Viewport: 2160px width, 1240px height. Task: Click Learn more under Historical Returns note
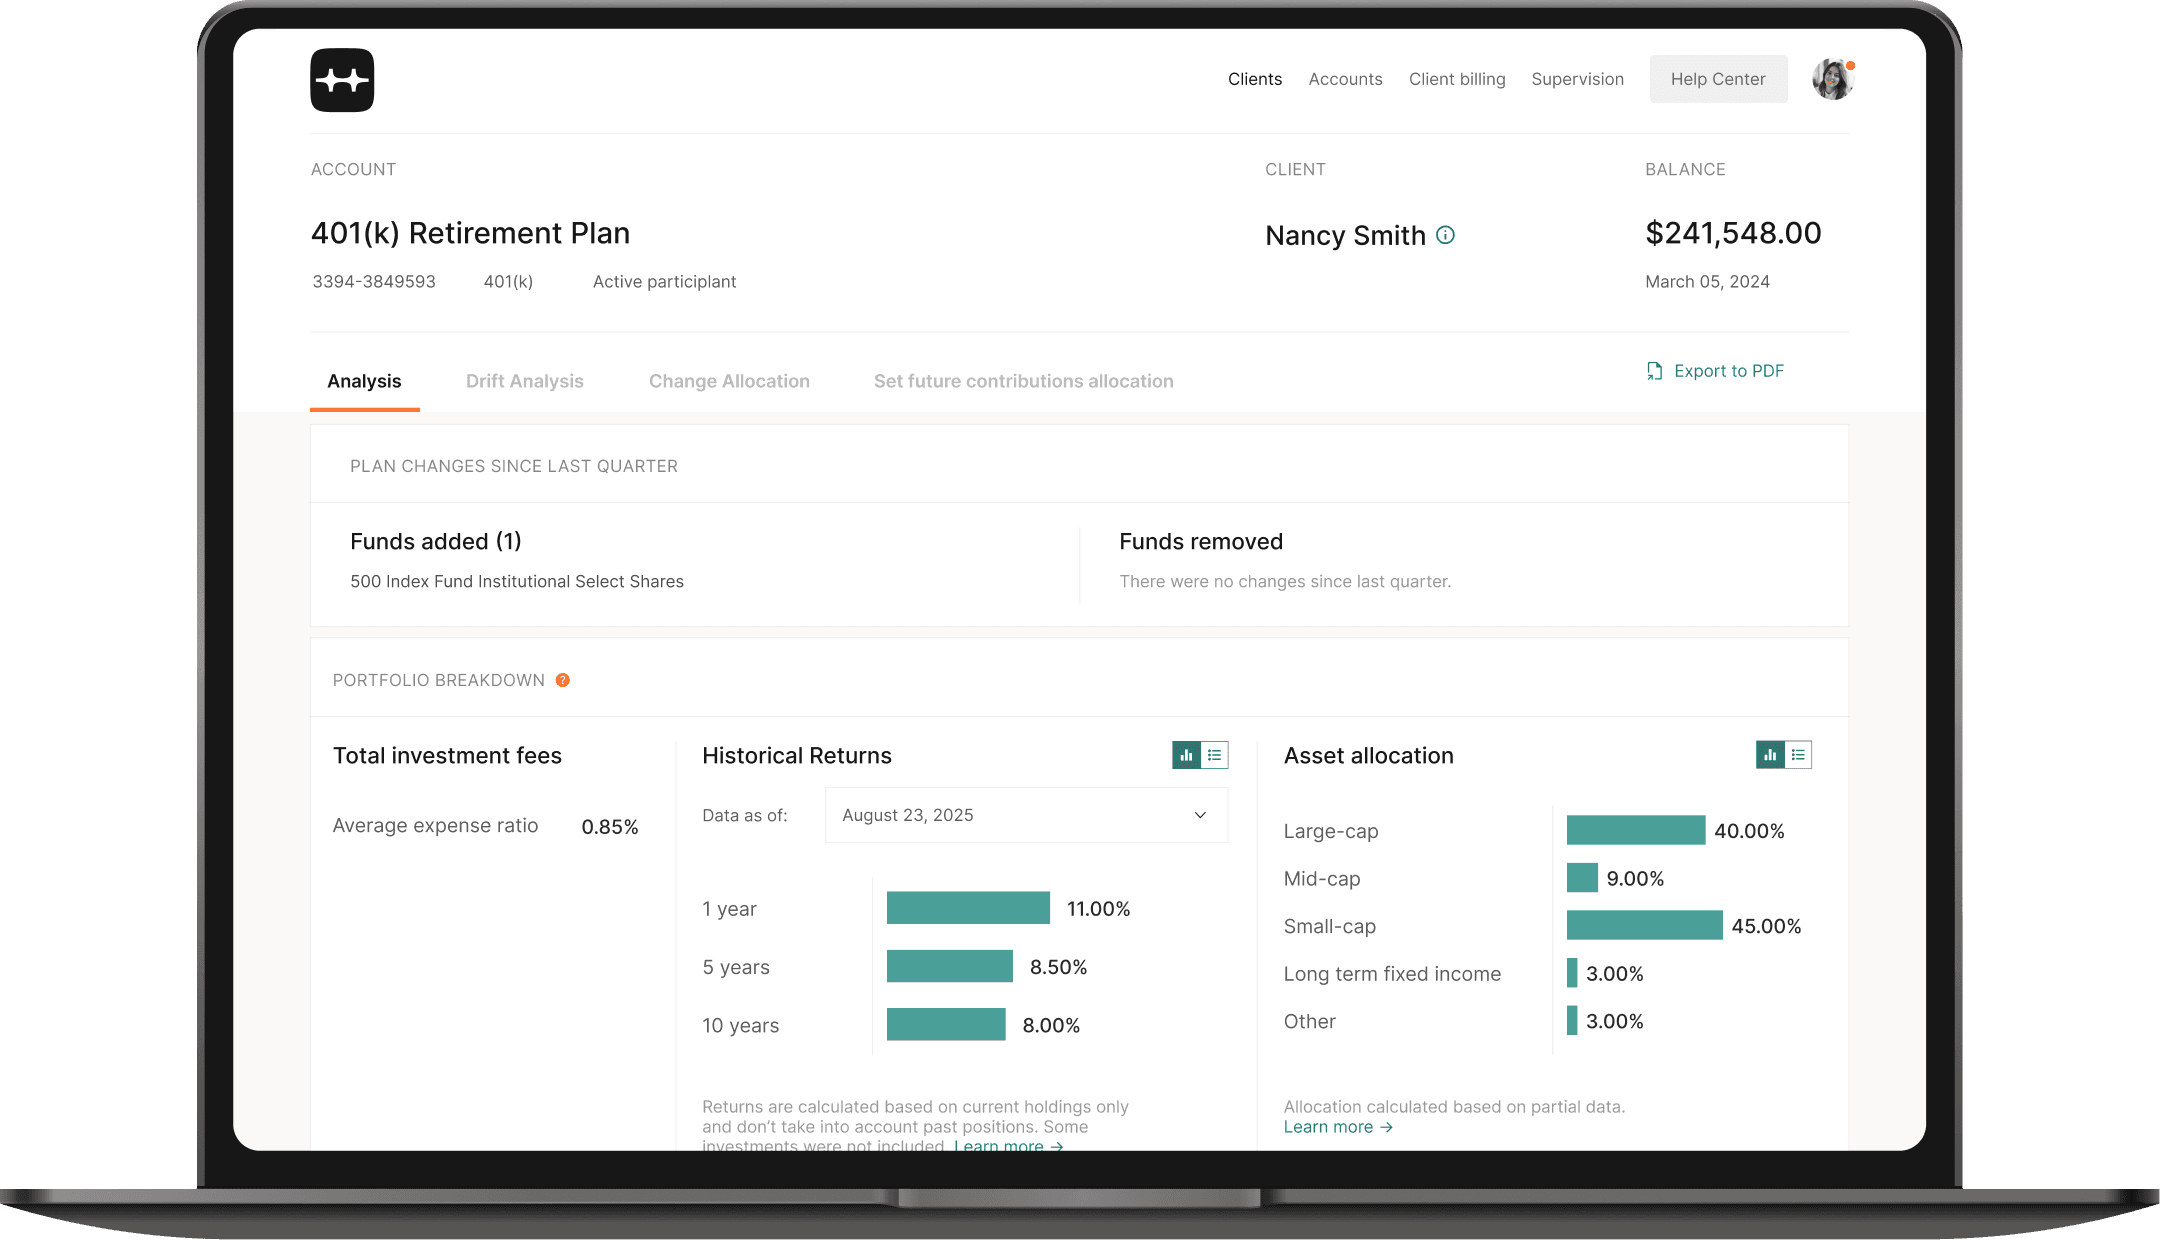pos(1008,1145)
